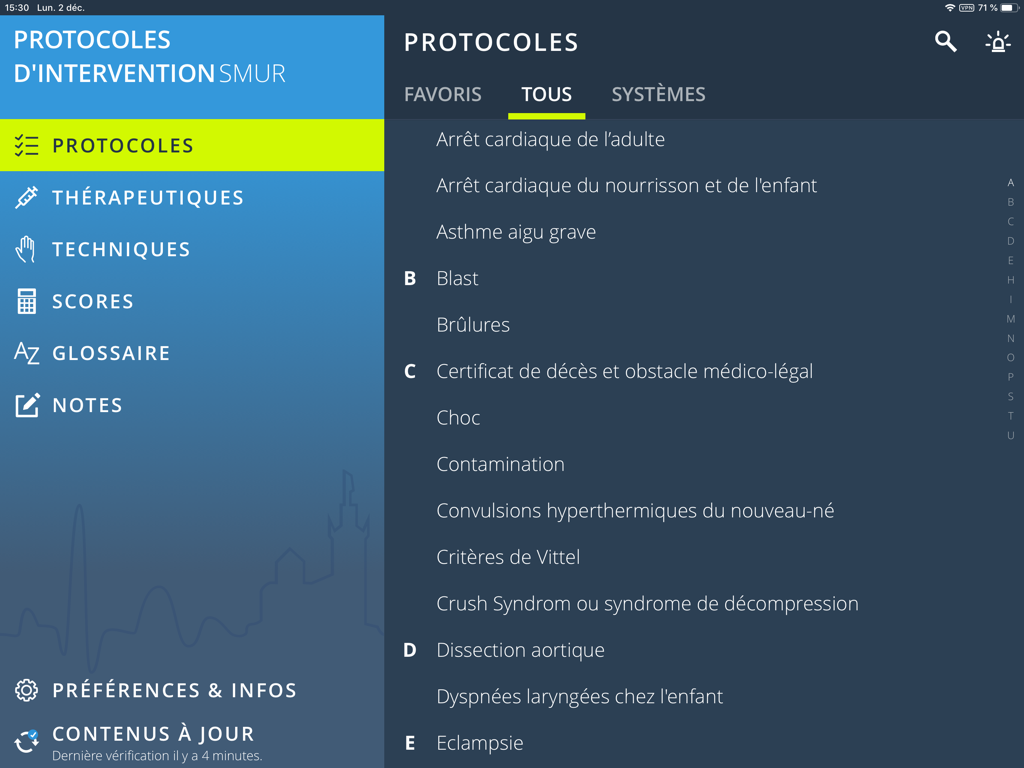Select the syringe Thérapeutiques icon
This screenshot has width=1024, height=768.
click(27, 197)
